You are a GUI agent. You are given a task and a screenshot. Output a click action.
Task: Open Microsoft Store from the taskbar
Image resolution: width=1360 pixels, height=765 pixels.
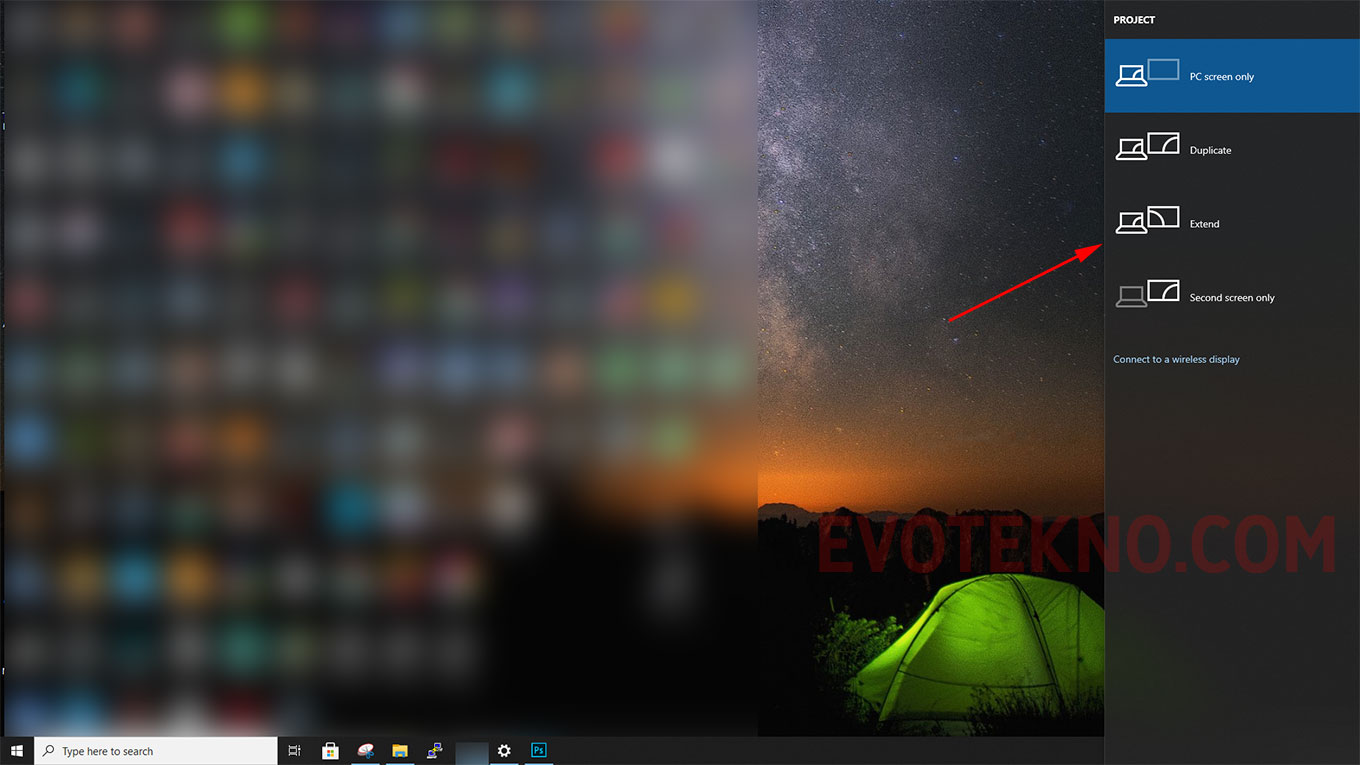(330, 750)
